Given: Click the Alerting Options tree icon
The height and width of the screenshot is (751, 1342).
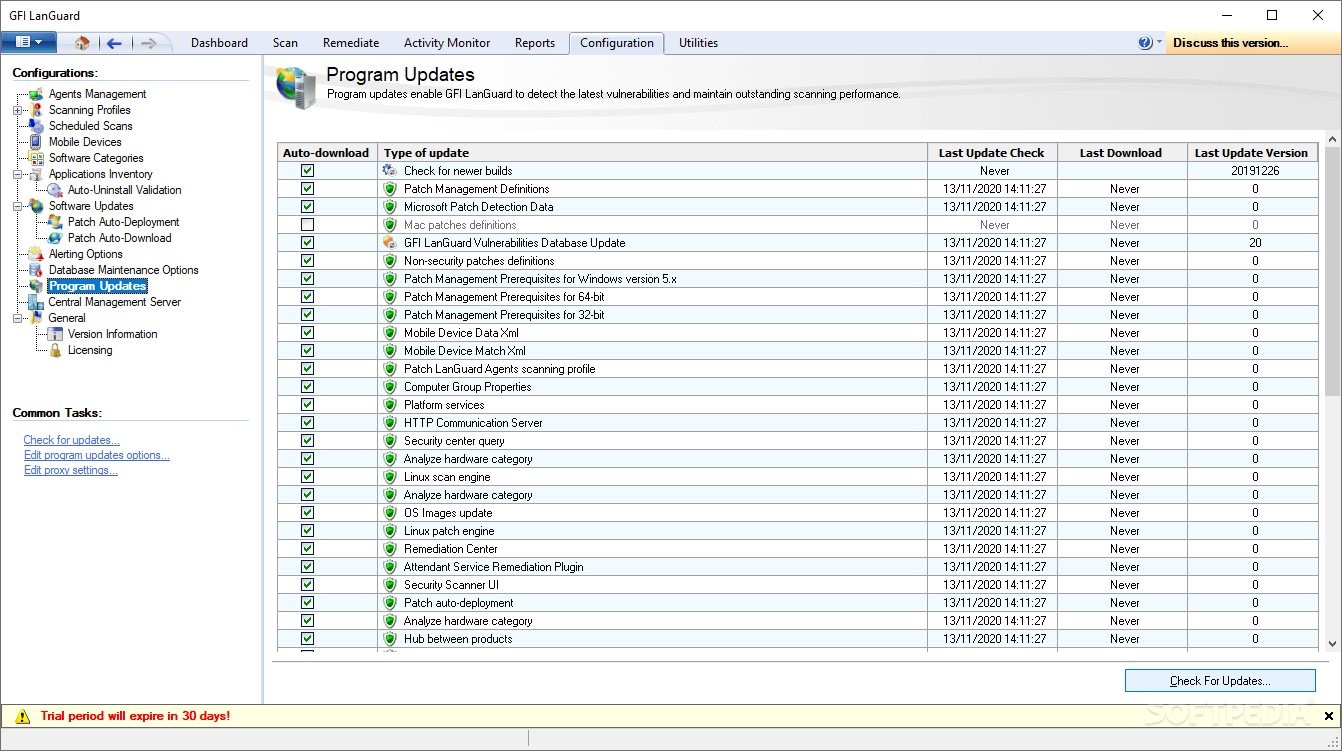Looking at the screenshot, I should (x=36, y=254).
